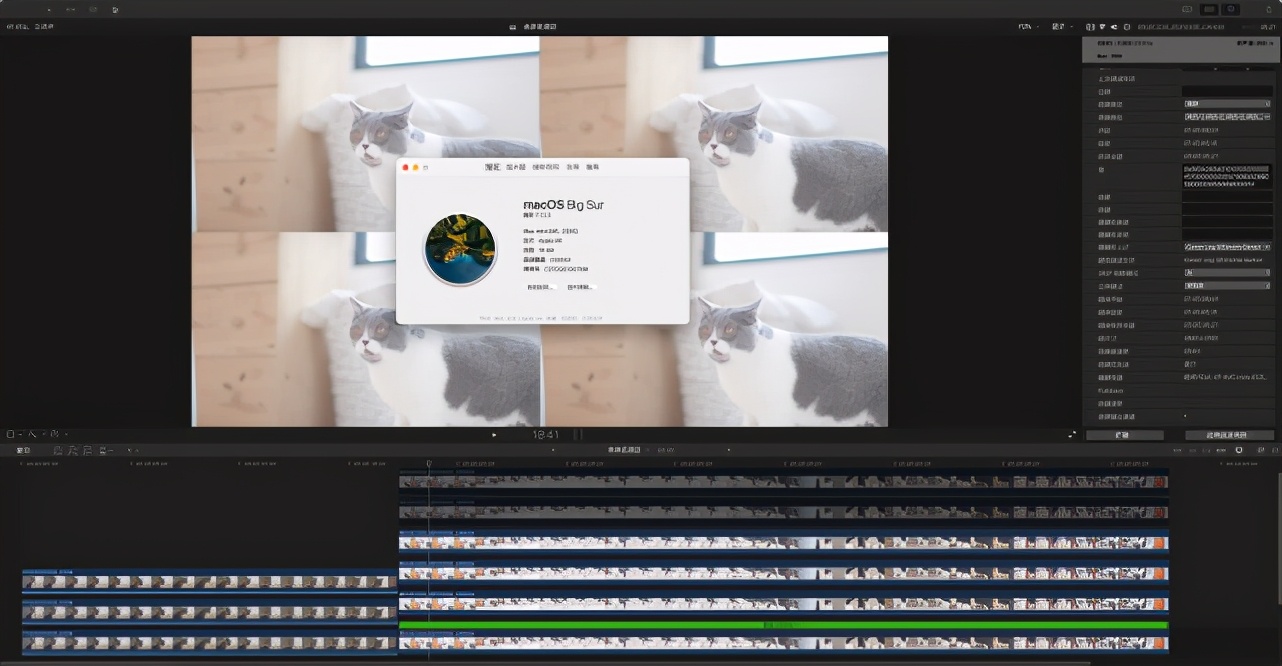Toggle the browser panel button in toolbar

tap(1187, 9)
